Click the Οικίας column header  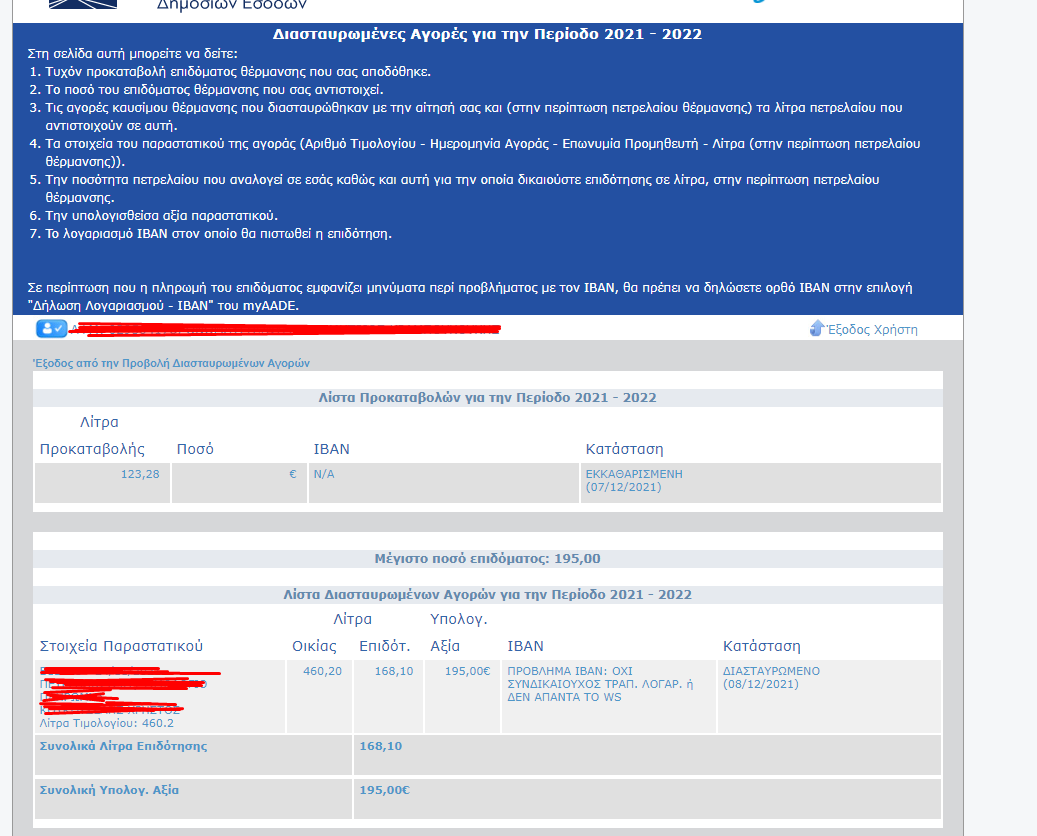[314, 646]
